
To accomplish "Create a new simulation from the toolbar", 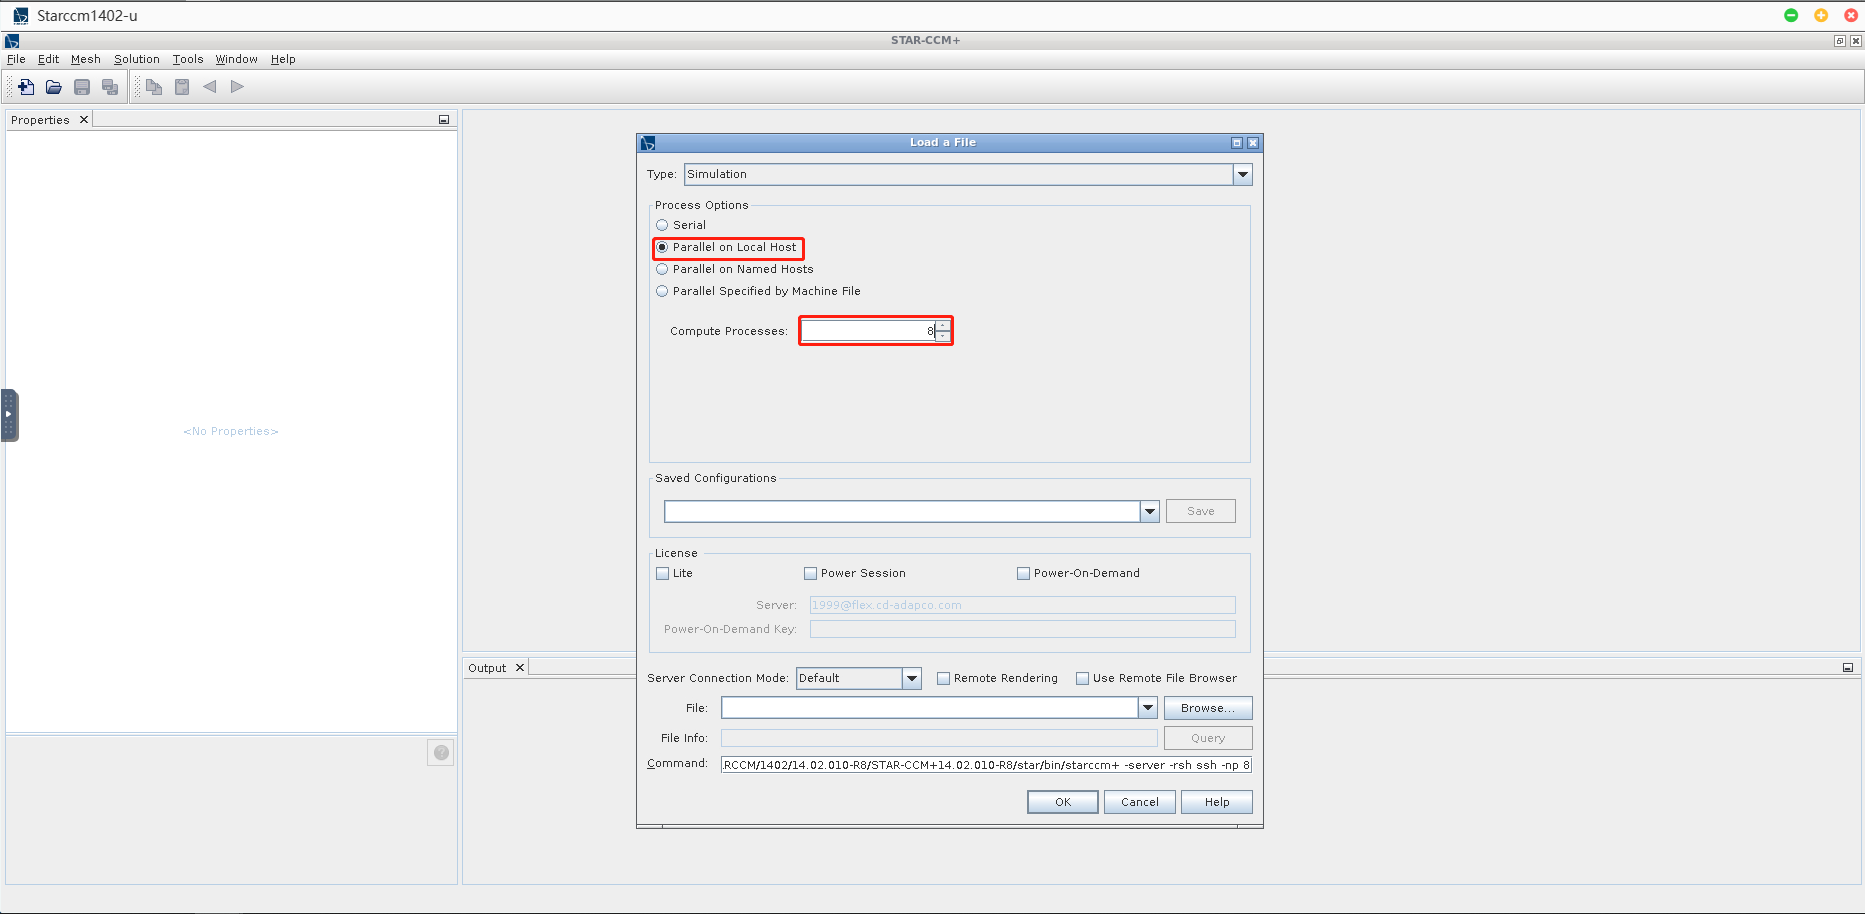I will pos(26,87).
